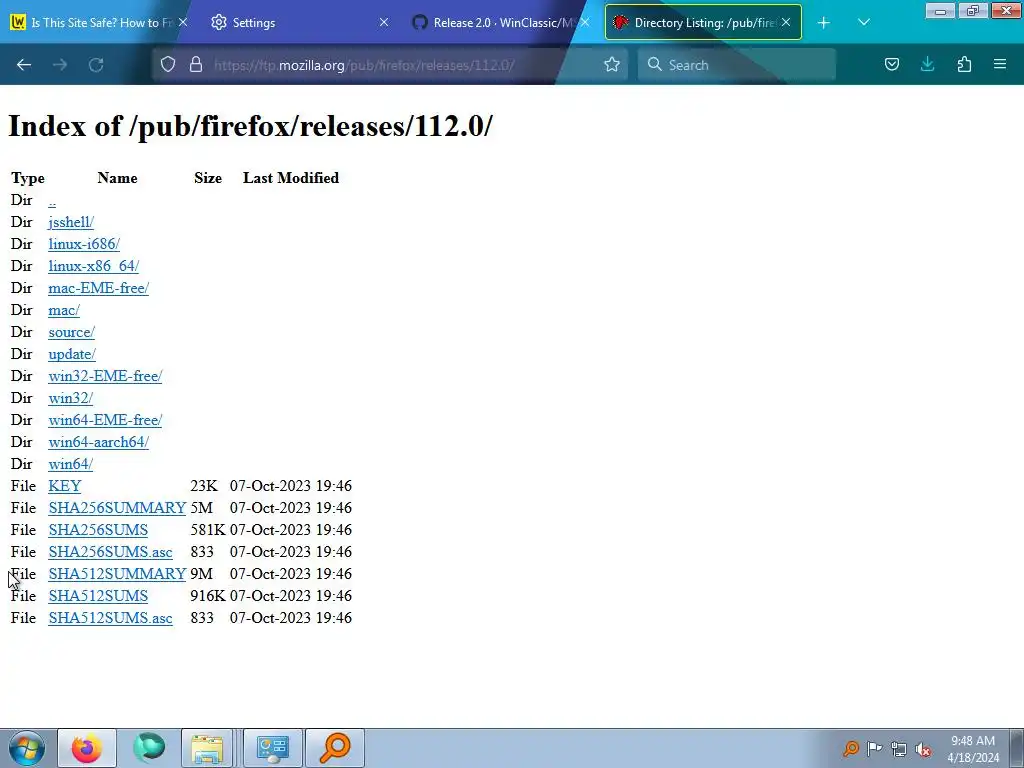Viewport: 1024px width, 768px height.
Task: Open the SHA512SUMS file
Action: [x=98, y=596]
